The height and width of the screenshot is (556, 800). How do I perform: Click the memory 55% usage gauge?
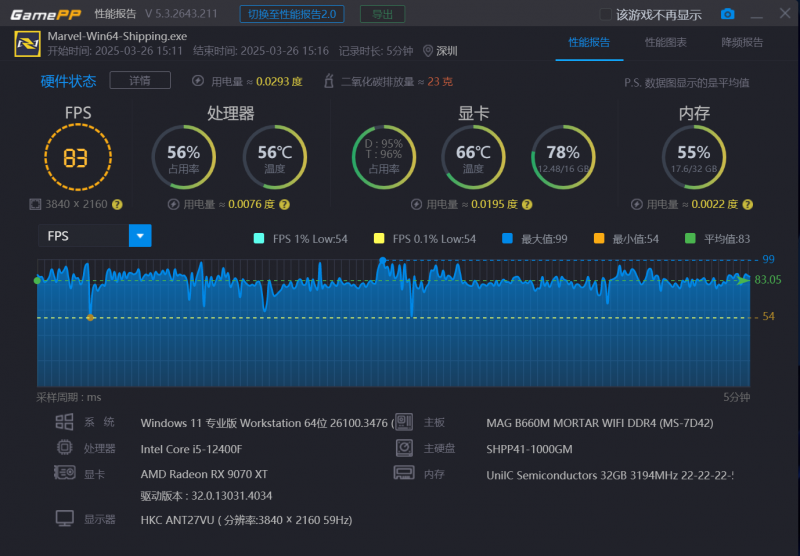tap(694, 157)
